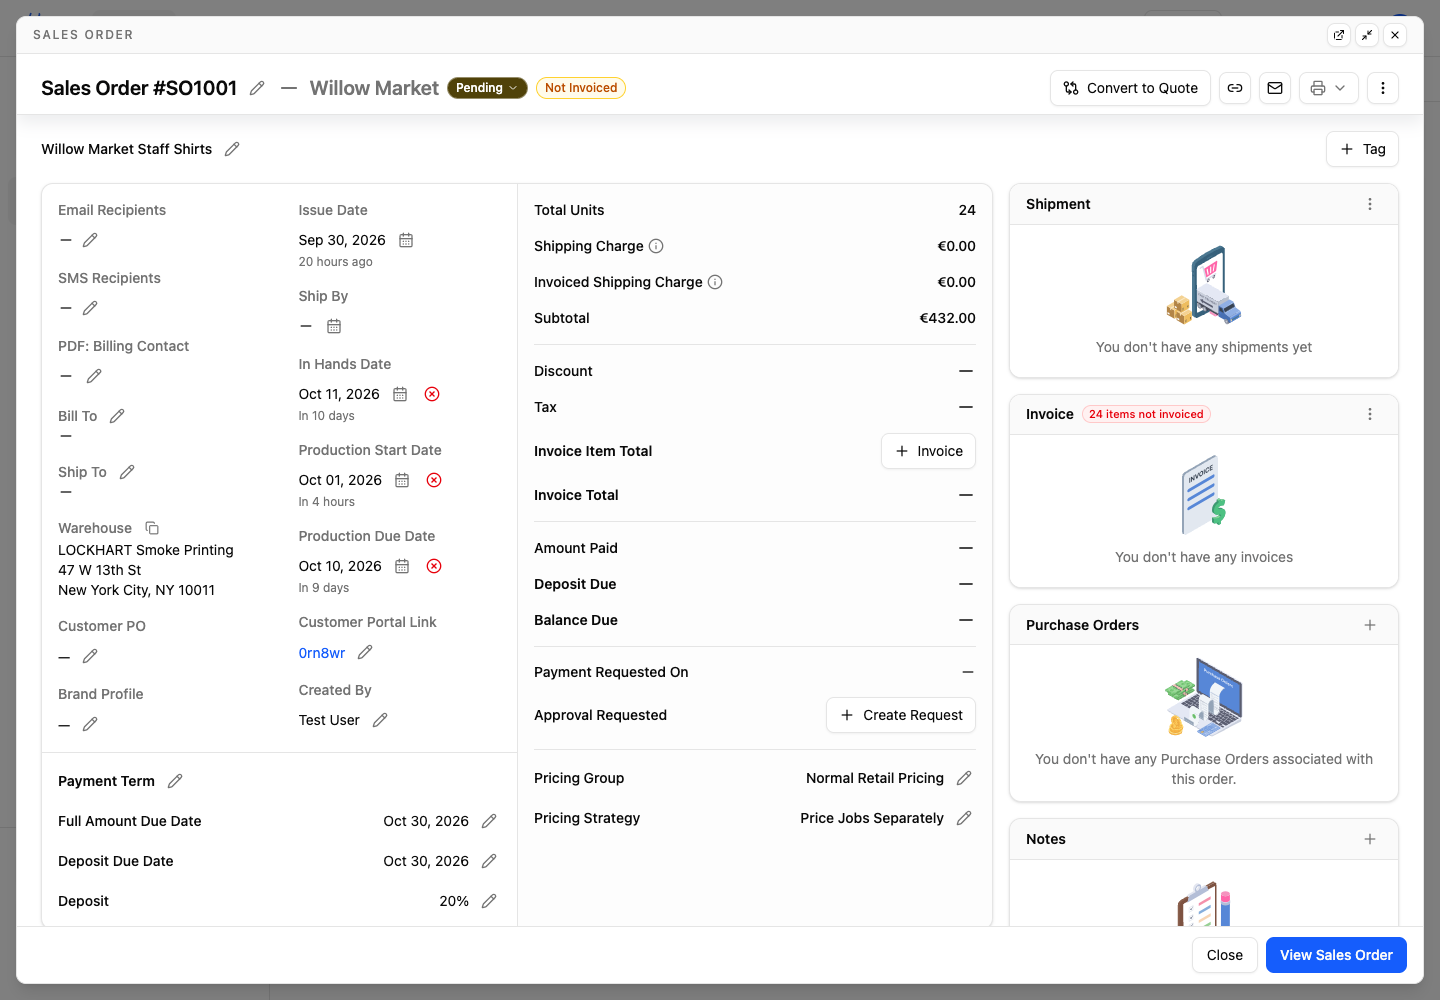
Task: Edit Willow Market Staff Shirts title
Action: tap(232, 149)
